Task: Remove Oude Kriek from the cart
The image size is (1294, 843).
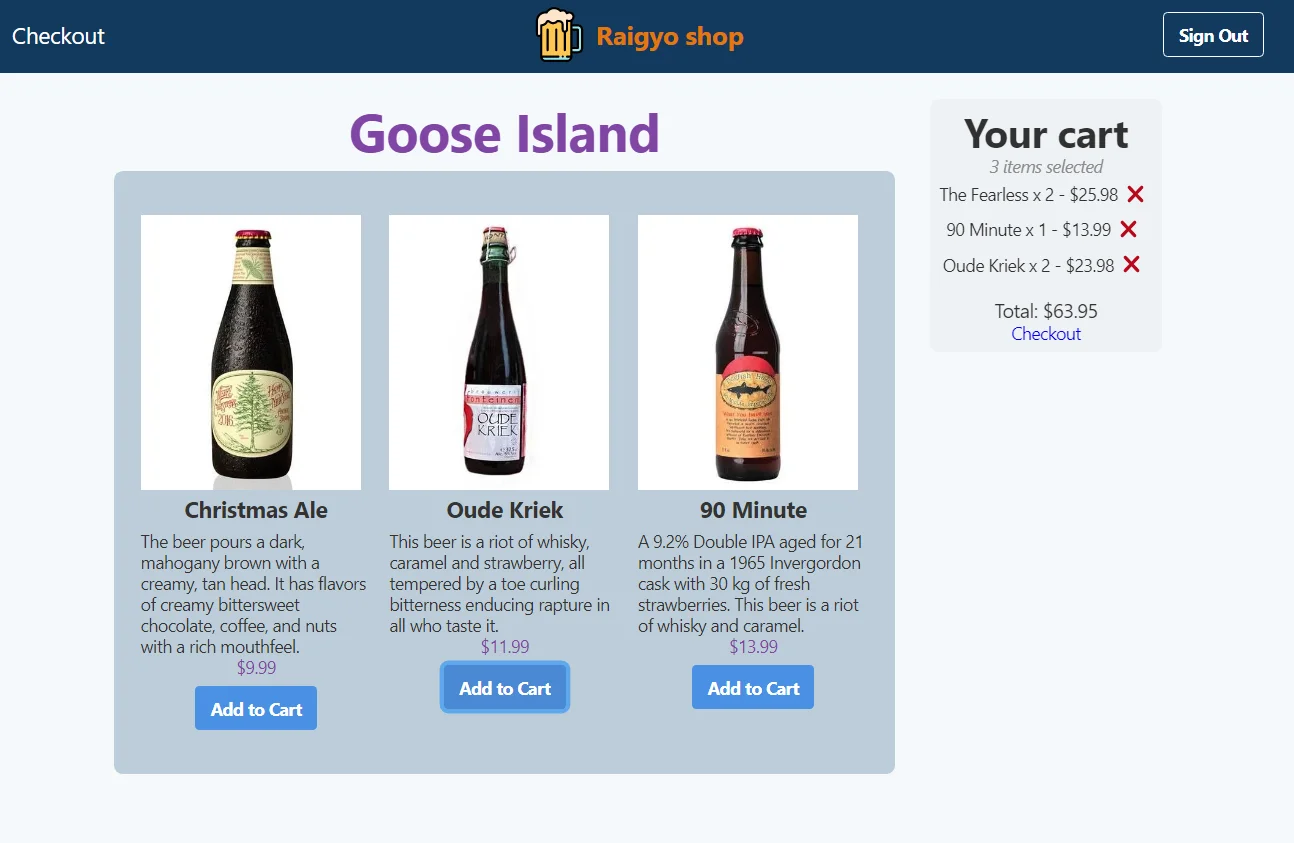Action: coord(1131,264)
